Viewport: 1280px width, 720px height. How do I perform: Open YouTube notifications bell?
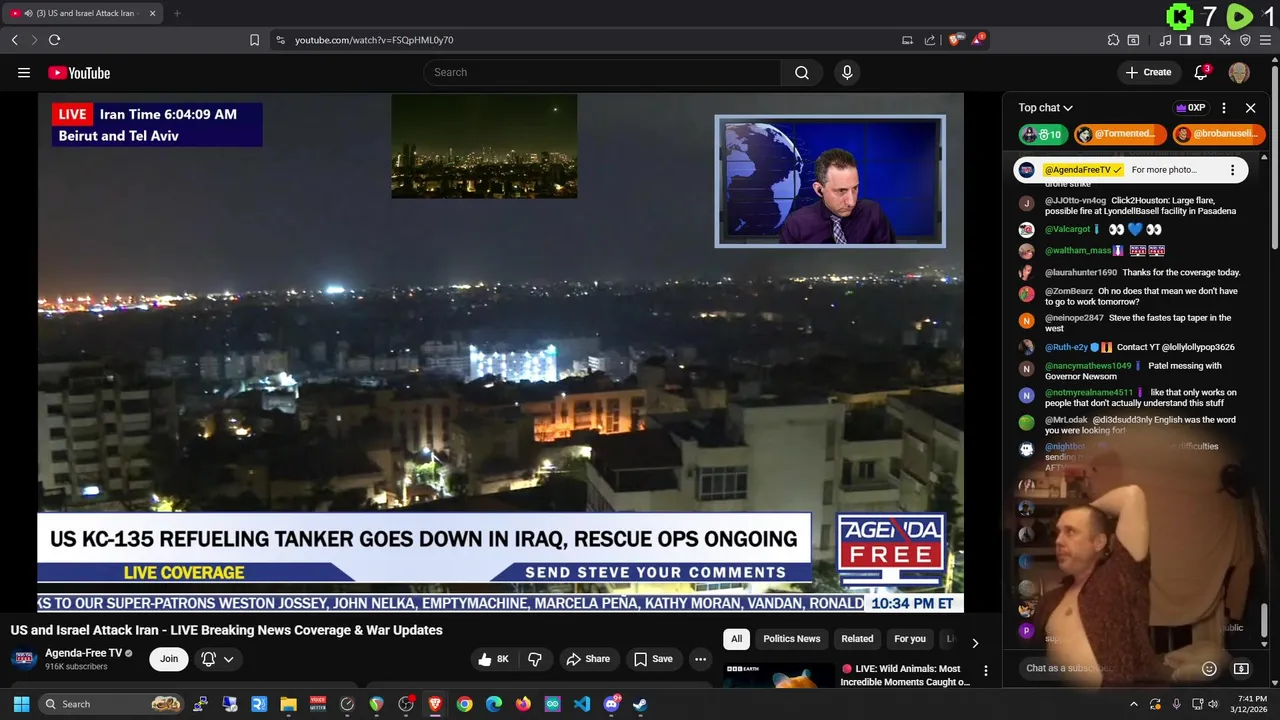(1202, 72)
